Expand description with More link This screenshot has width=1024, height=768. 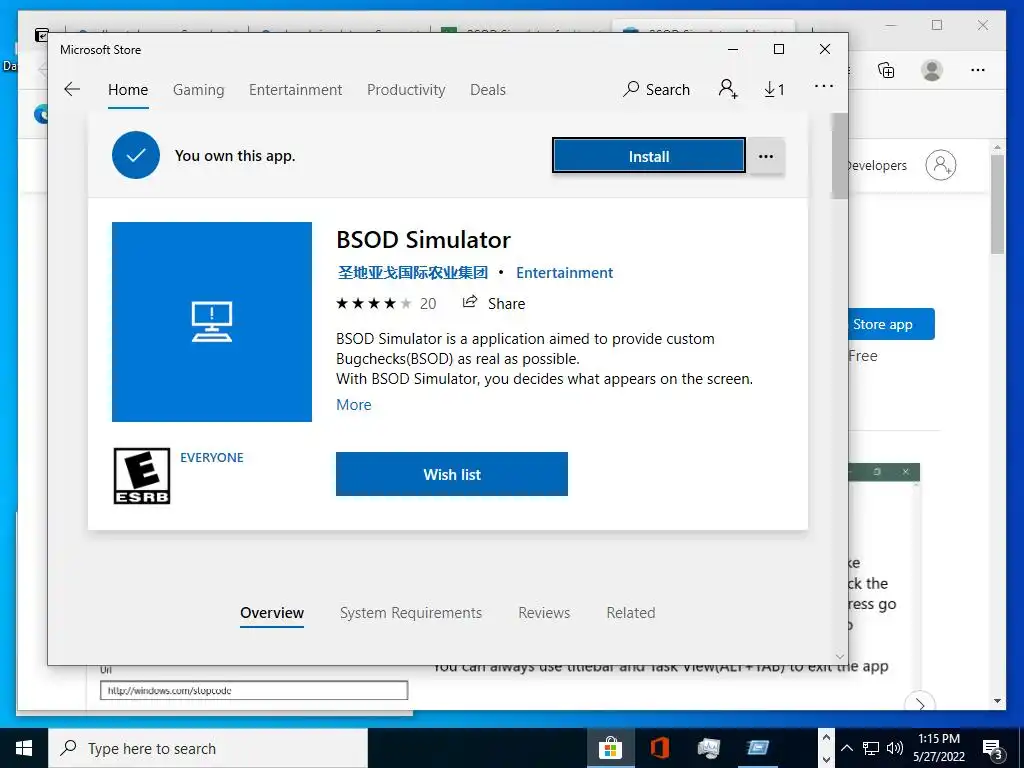pyautogui.click(x=353, y=405)
